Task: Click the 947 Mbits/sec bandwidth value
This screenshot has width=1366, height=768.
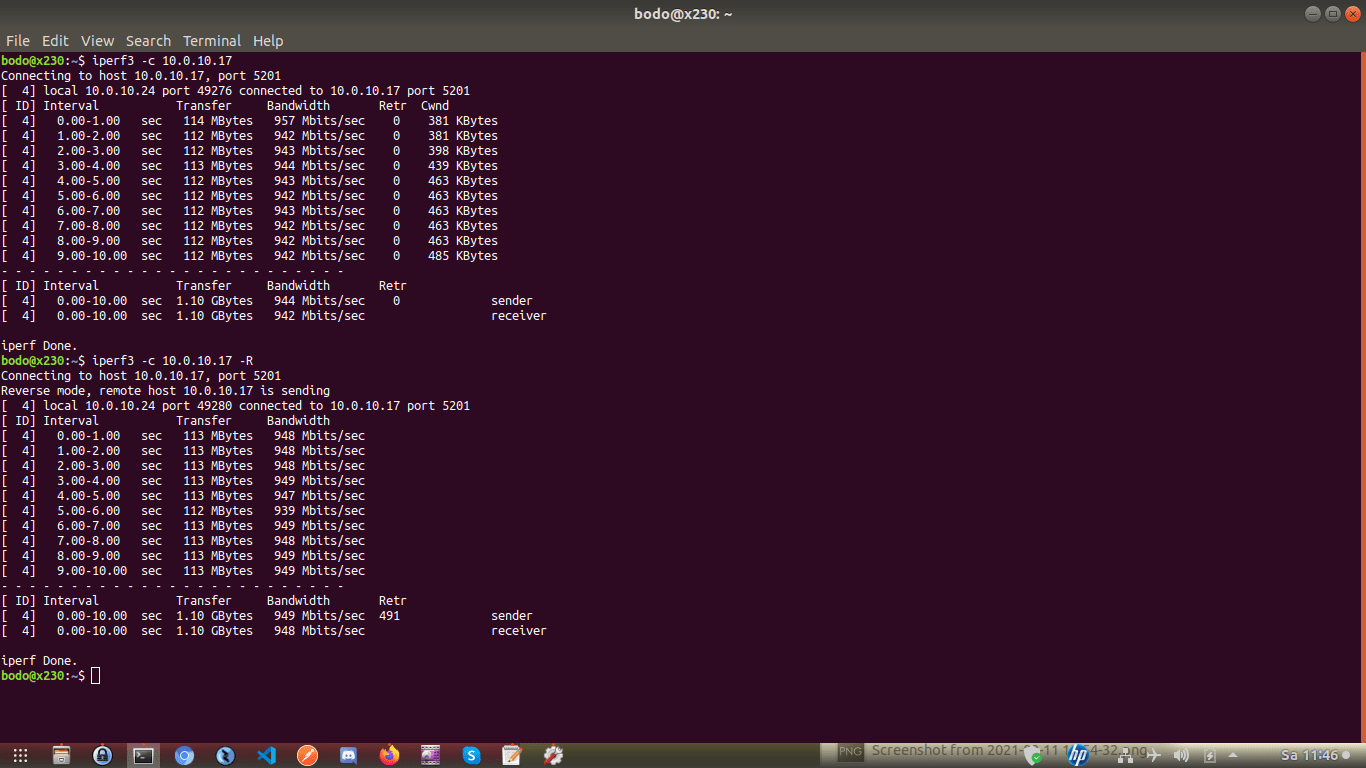Action: coord(319,496)
